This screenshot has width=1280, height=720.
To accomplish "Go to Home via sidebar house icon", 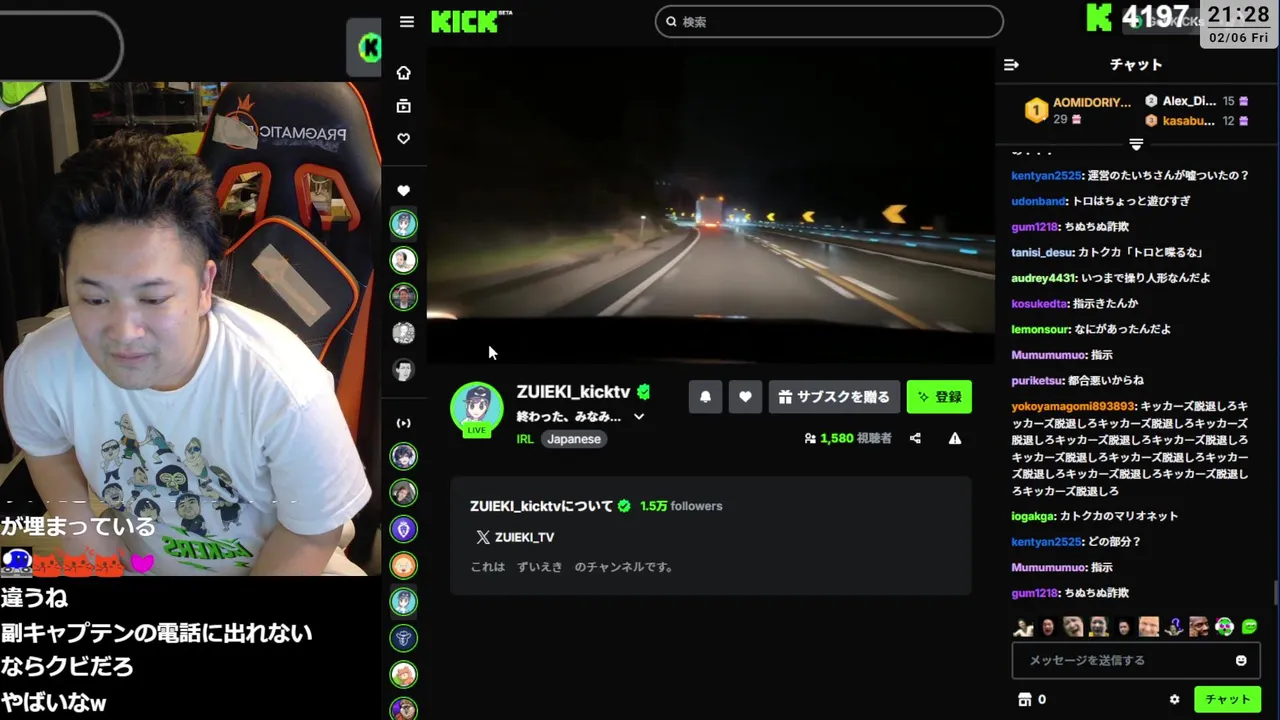I will 404,73.
